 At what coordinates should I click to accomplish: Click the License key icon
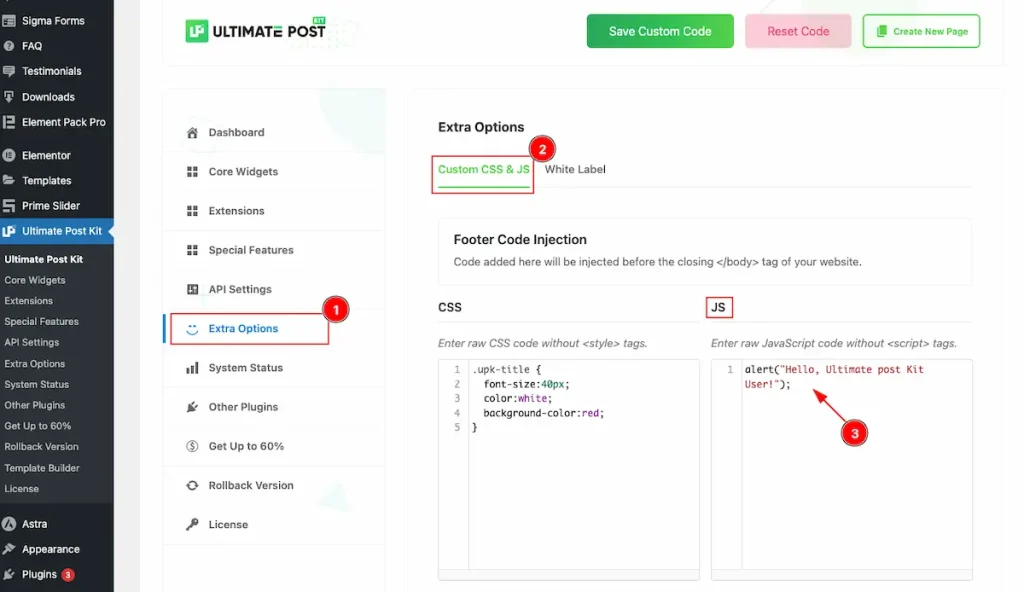[192, 525]
